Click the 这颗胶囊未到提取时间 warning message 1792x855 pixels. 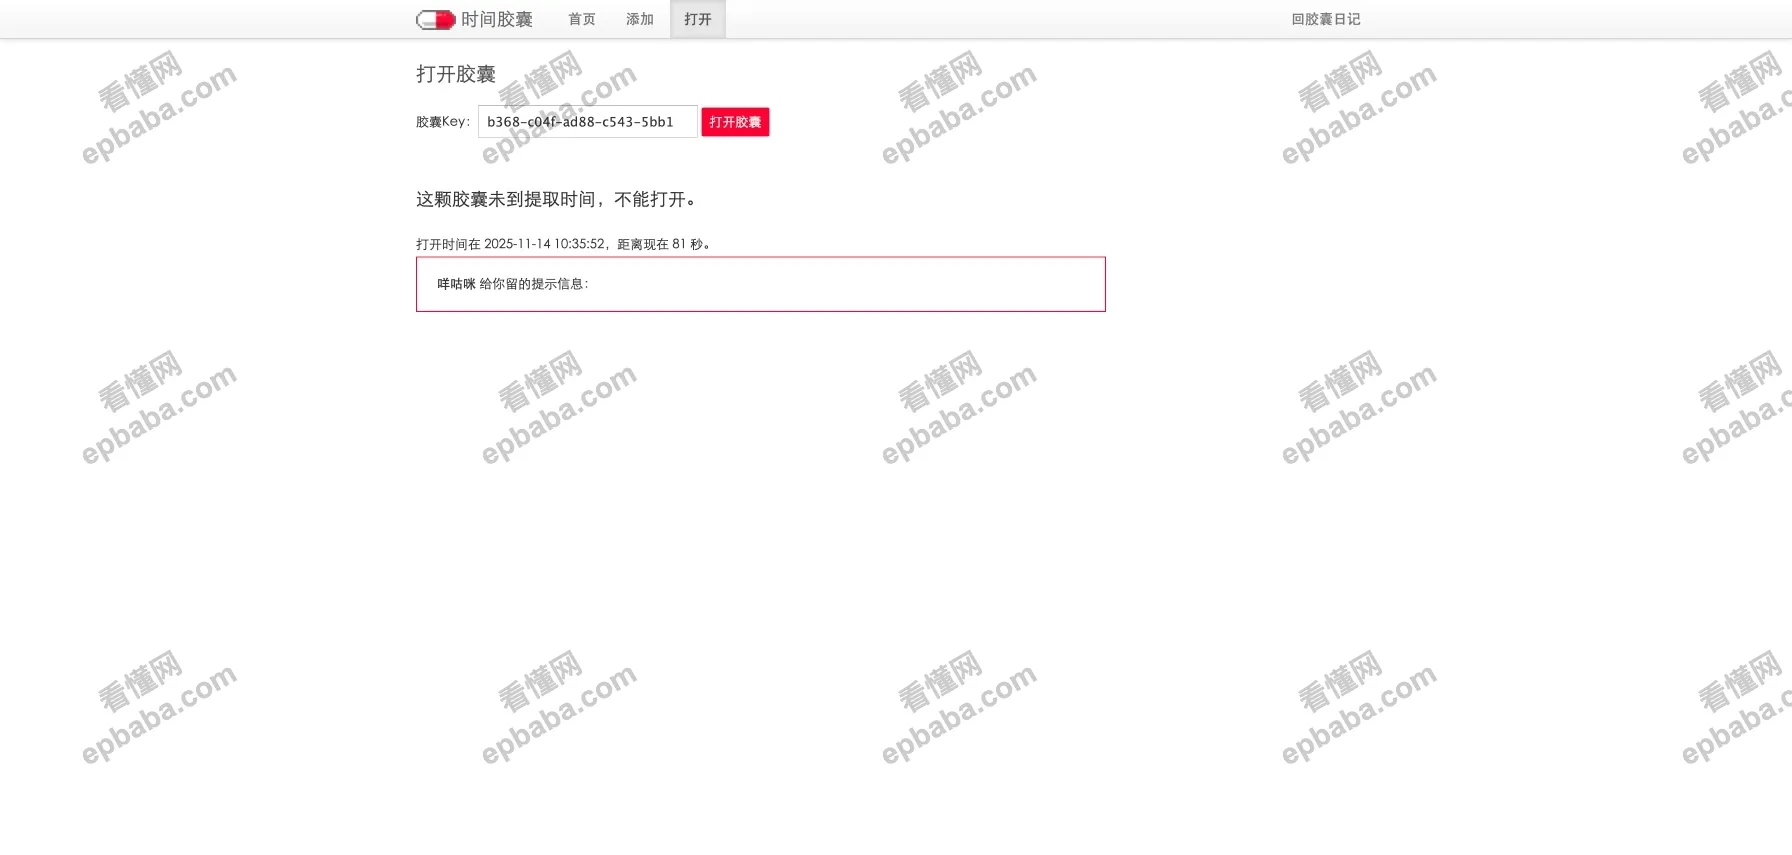tap(556, 200)
